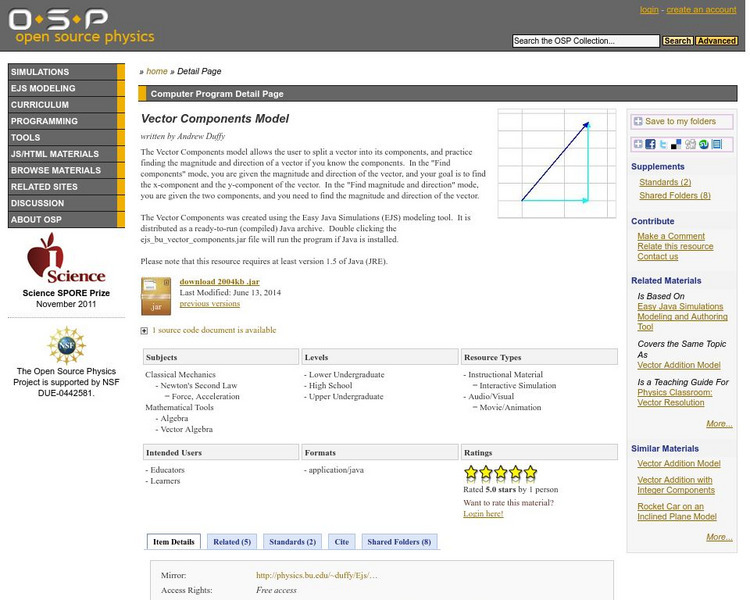Open the Cite tab

[x=342, y=542]
